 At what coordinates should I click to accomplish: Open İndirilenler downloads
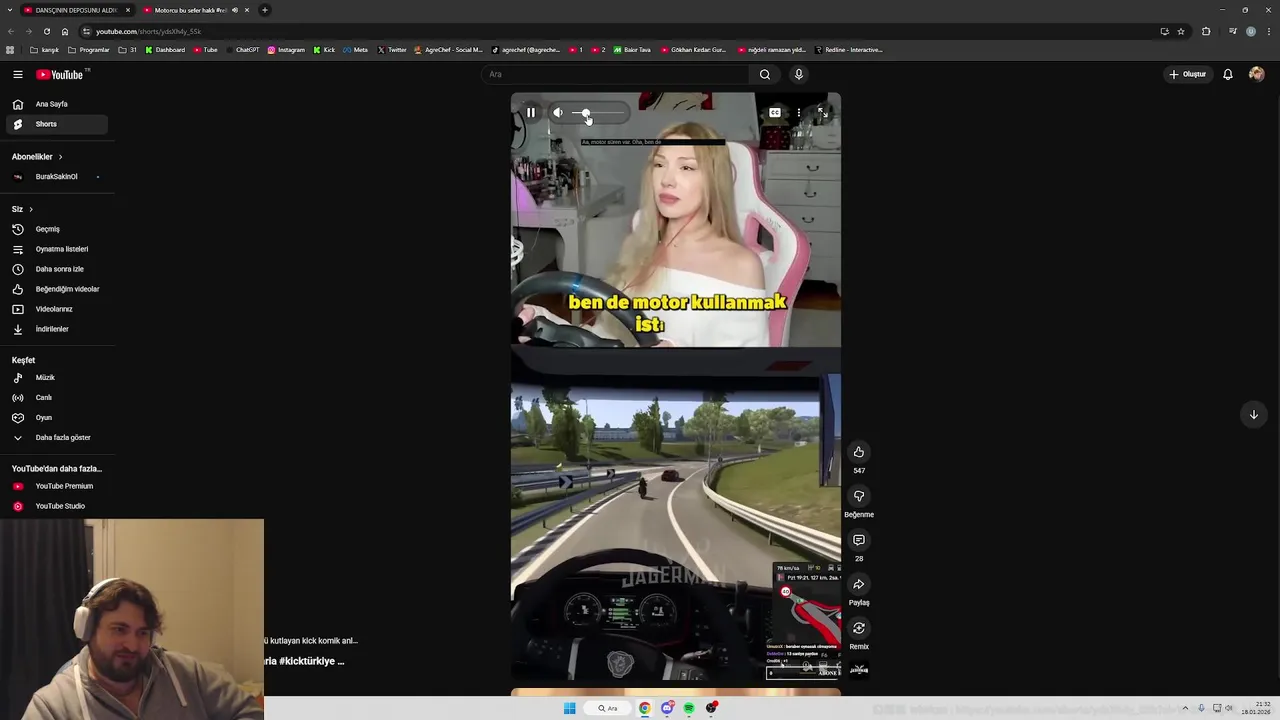(x=56, y=329)
